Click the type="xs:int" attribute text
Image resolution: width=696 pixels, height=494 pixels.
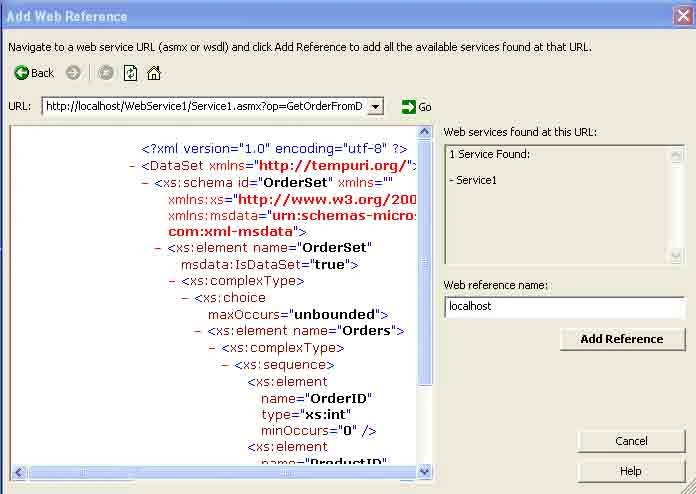306,415
